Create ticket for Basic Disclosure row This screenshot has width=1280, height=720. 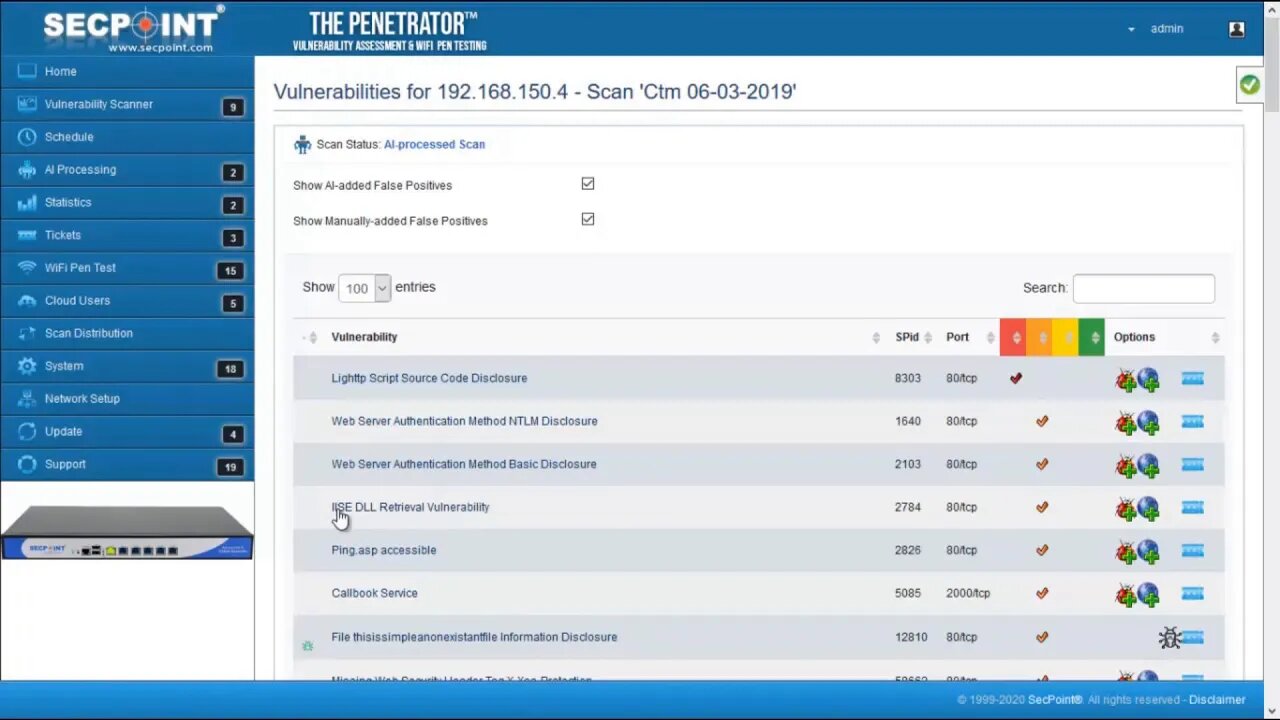1192,465
